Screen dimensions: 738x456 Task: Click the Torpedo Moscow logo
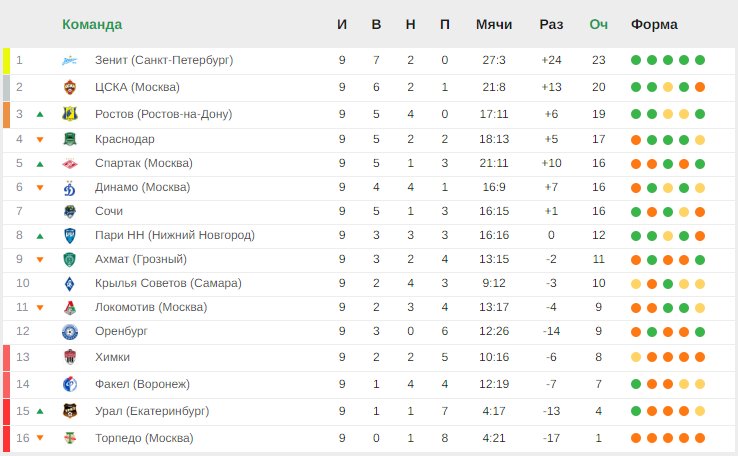click(70, 438)
